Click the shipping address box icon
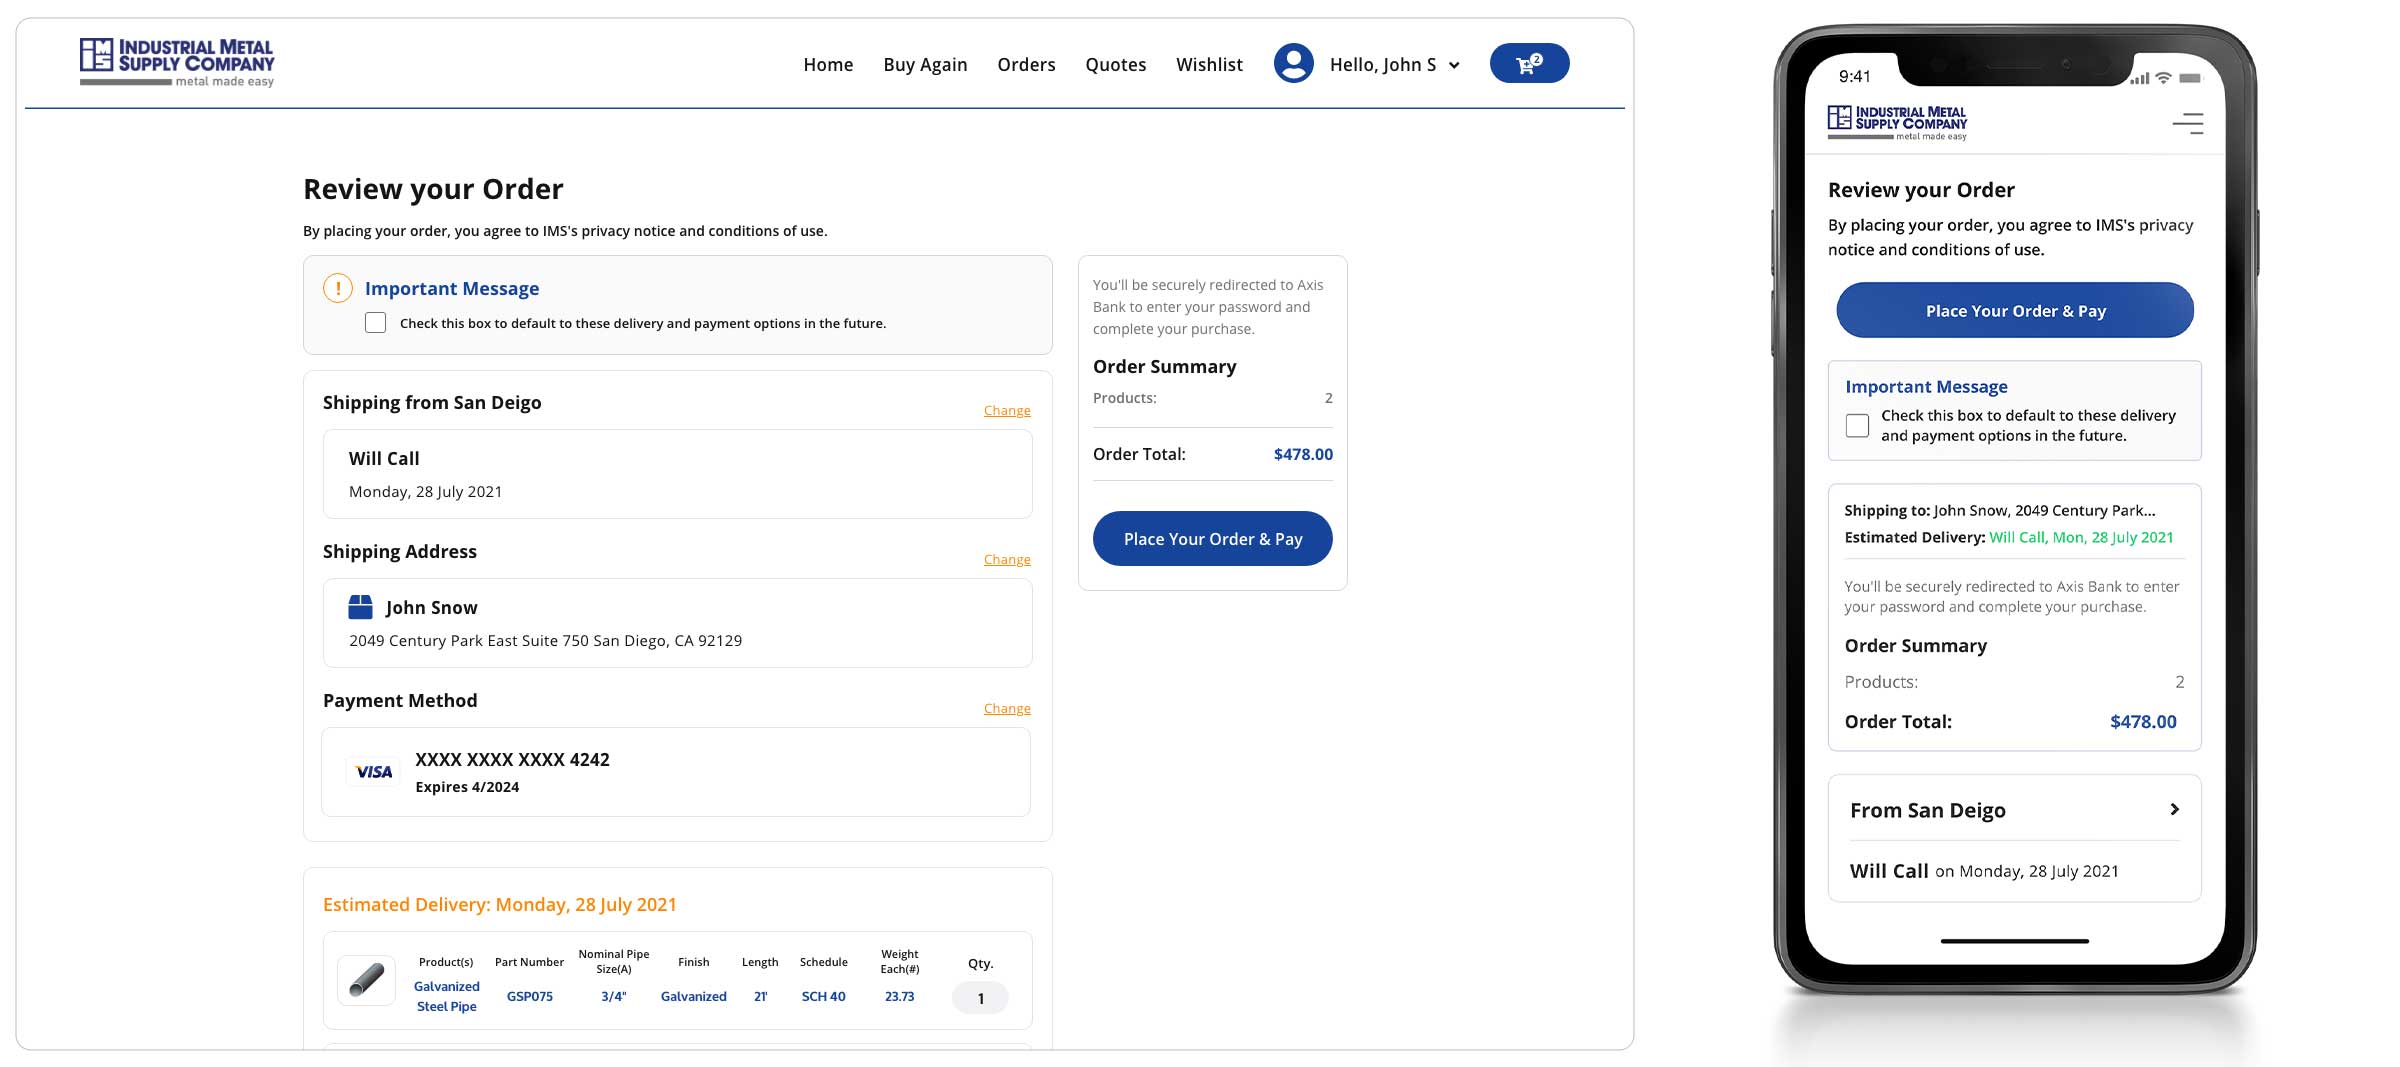This screenshot has width=2400, height=1067. (x=360, y=607)
